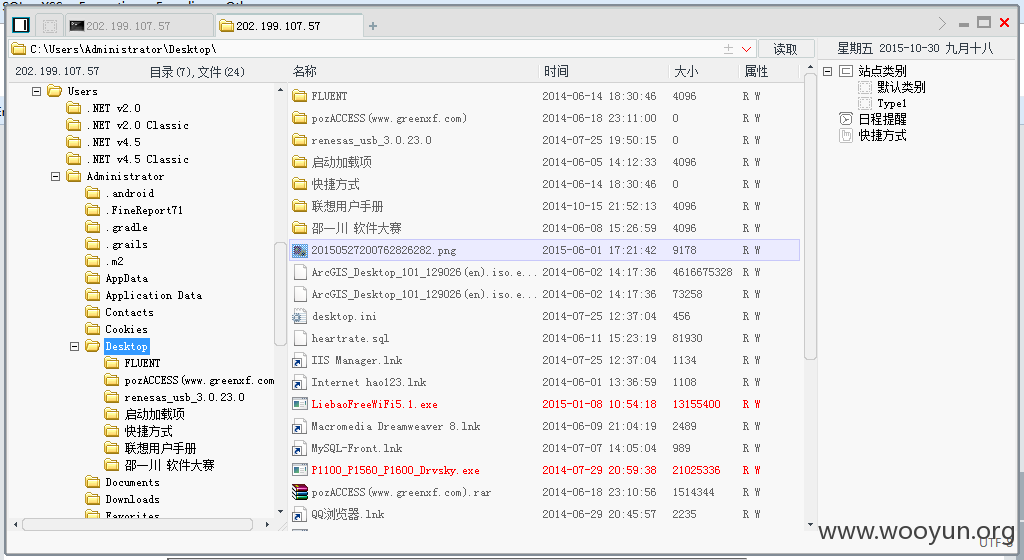
Task: Click the folder tree vertical scrollbar thumb
Action: pos(280,294)
